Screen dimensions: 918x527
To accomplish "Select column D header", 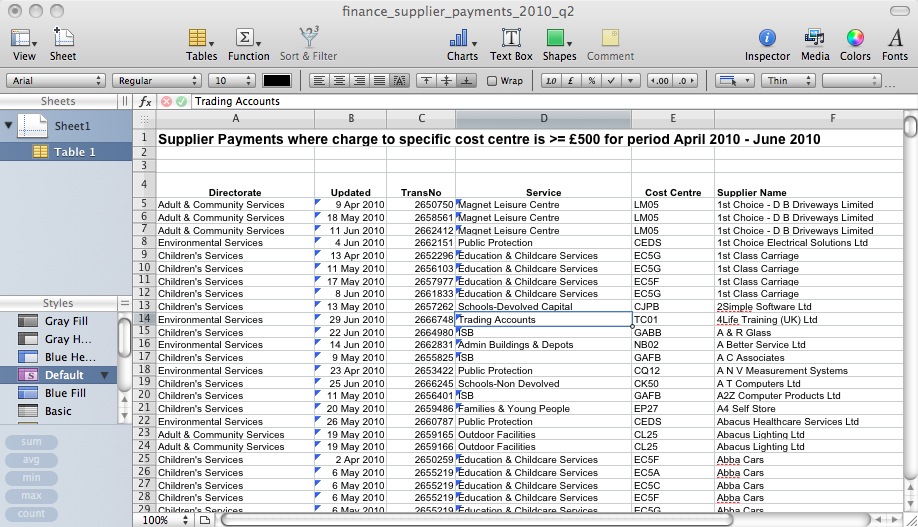I will tap(543, 118).
